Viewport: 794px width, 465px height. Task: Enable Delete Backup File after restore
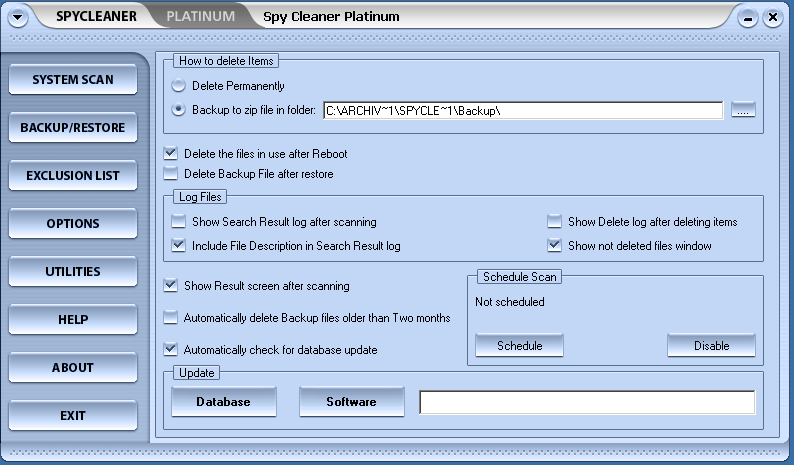pyautogui.click(x=171, y=173)
